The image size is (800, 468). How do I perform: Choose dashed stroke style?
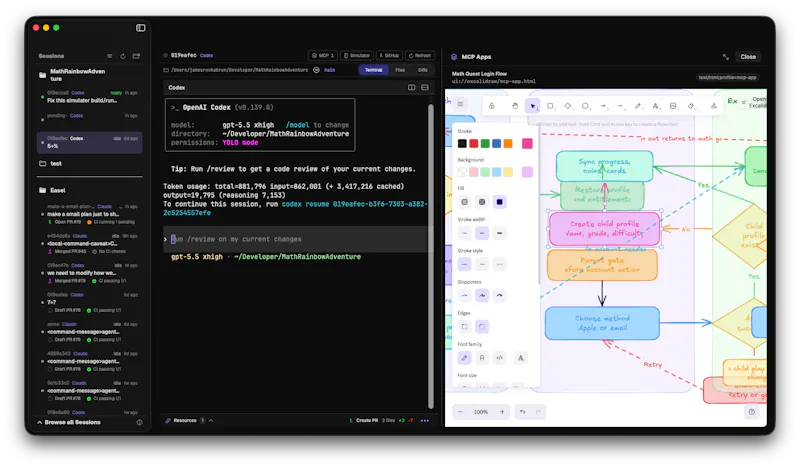482,264
